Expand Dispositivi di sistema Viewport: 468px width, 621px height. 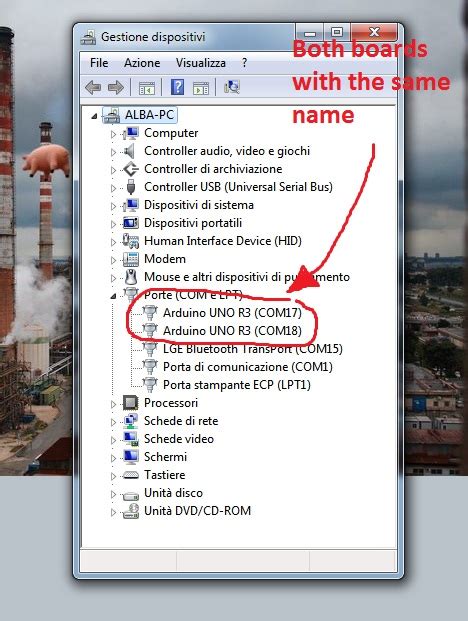click(113, 206)
